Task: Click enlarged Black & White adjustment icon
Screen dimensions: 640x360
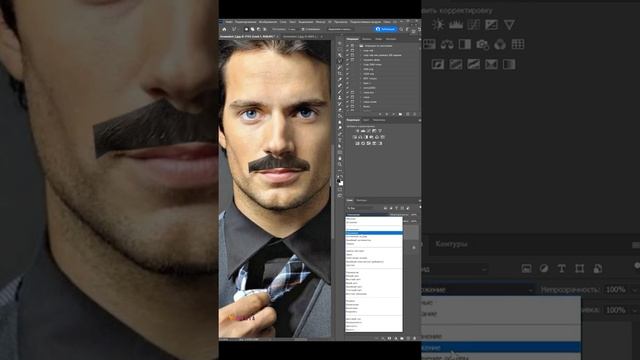Action: [465, 44]
